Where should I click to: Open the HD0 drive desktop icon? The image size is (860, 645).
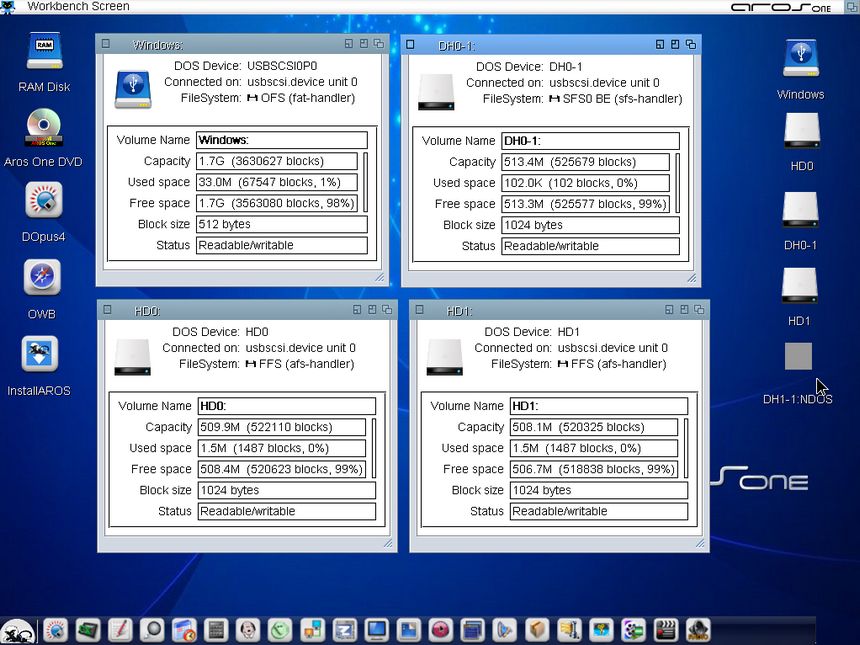tap(801, 131)
